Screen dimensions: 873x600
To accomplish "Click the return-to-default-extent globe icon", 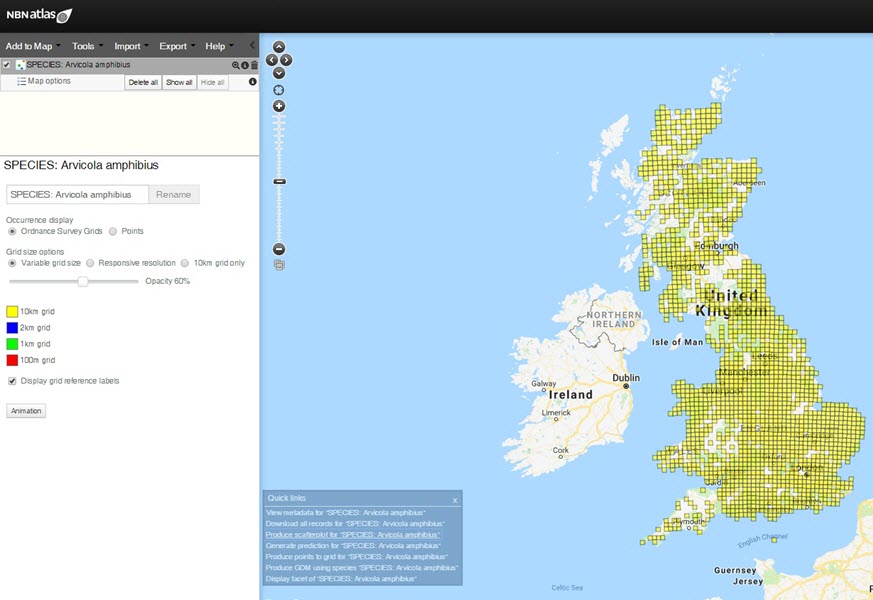I will point(279,89).
